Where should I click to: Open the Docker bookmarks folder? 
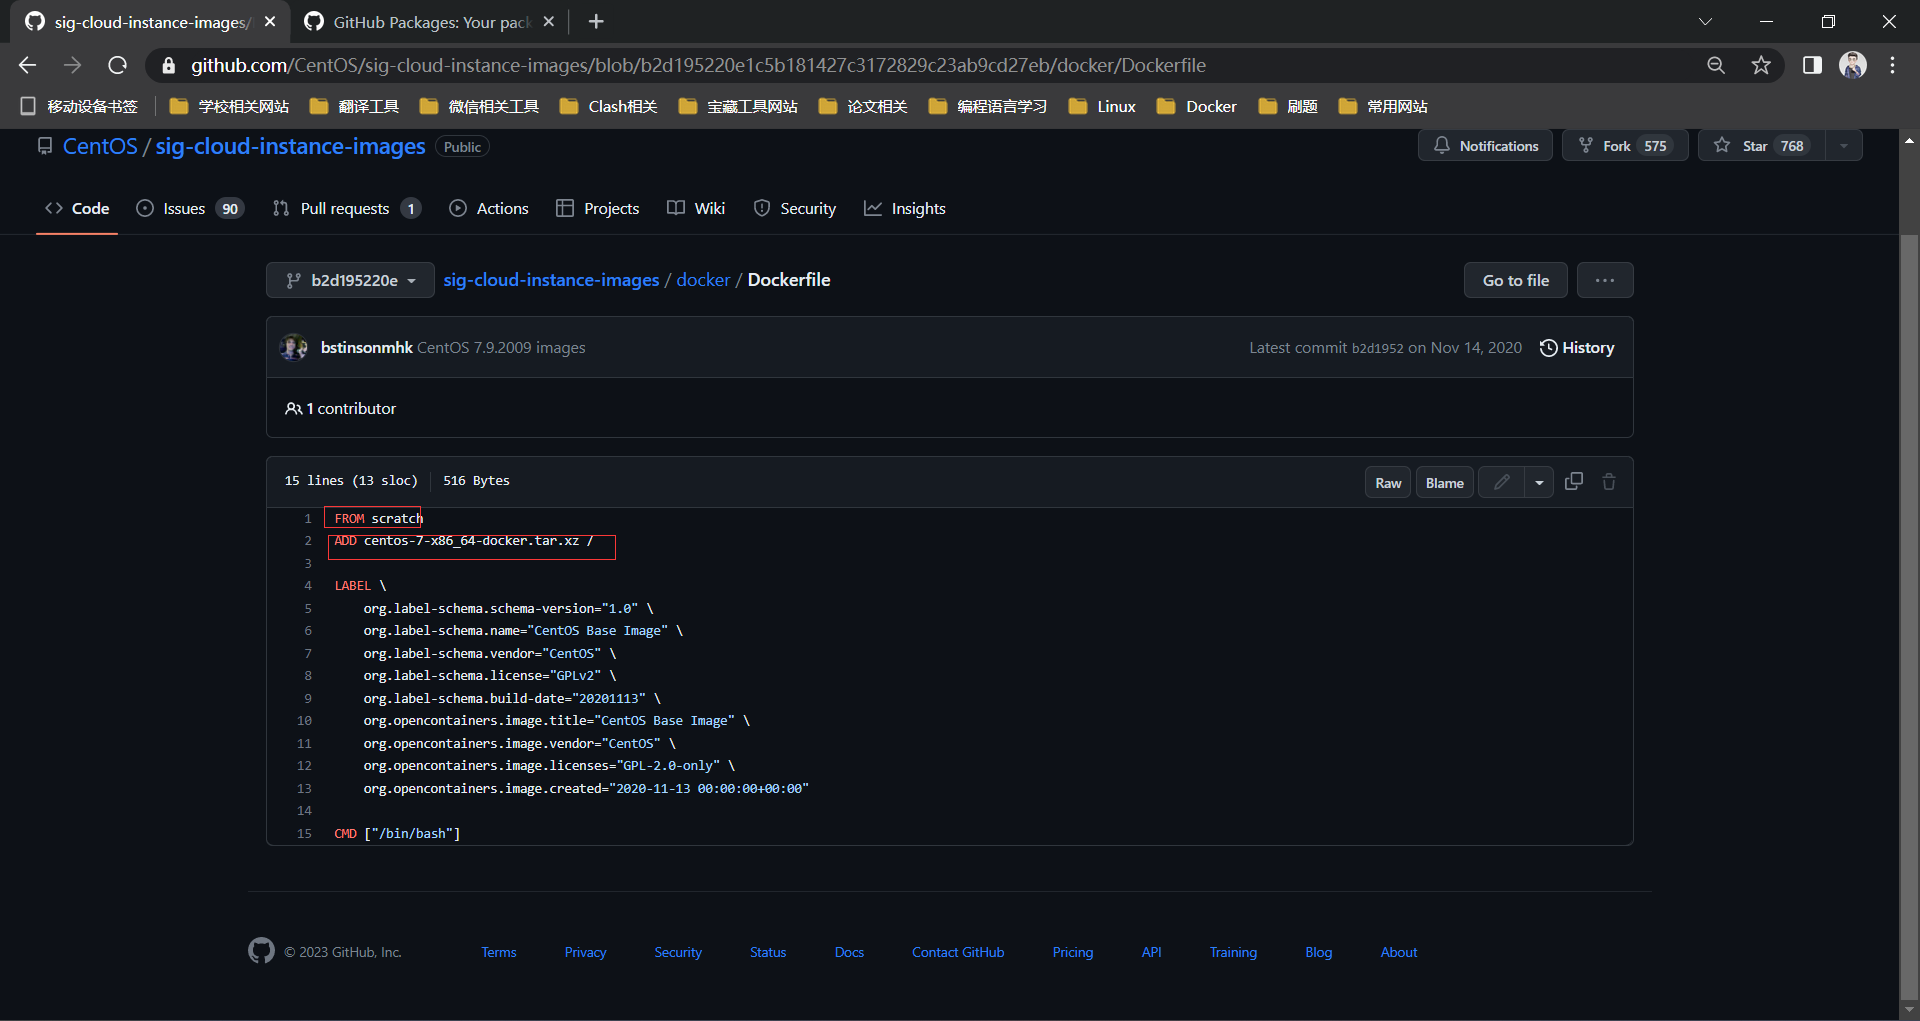pos(1197,106)
